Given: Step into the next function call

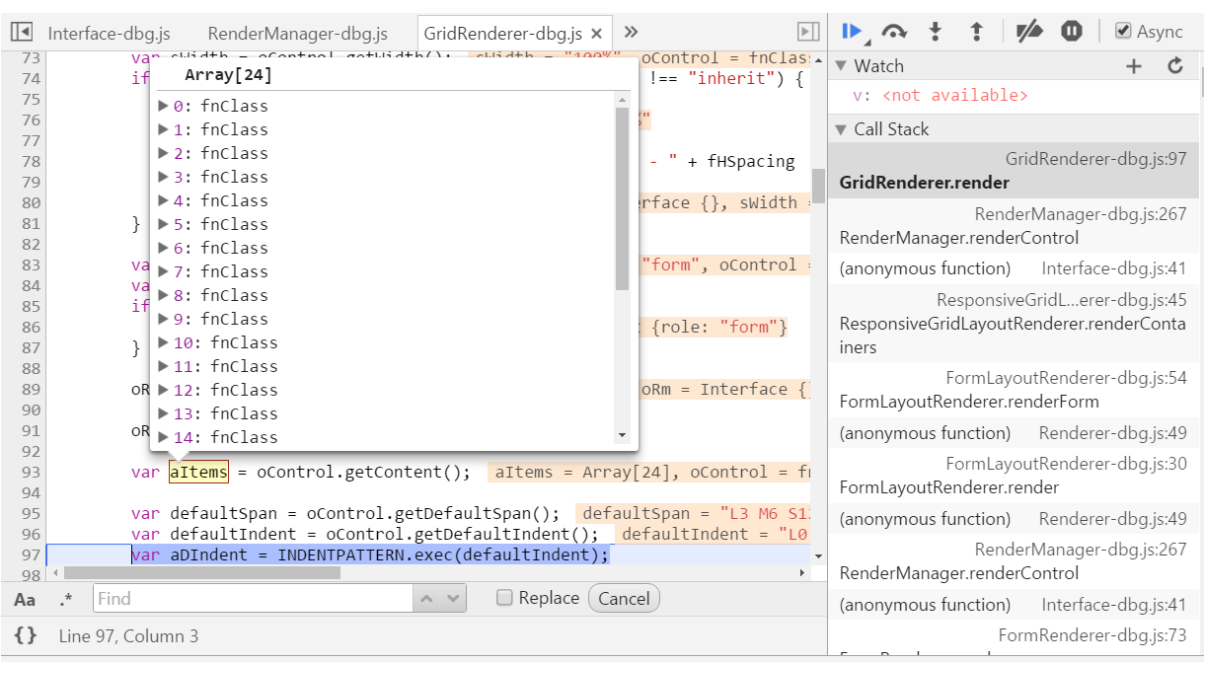Looking at the screenshot, I should pos(935,31).
